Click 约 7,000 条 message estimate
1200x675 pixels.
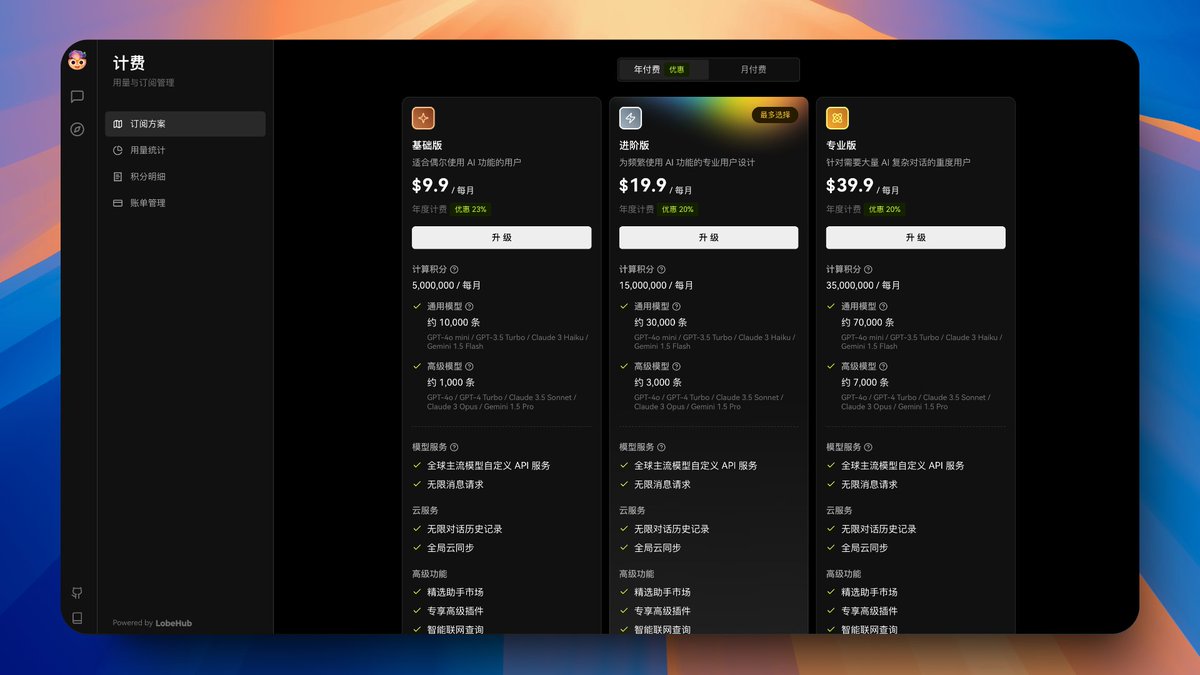point(865,383)
